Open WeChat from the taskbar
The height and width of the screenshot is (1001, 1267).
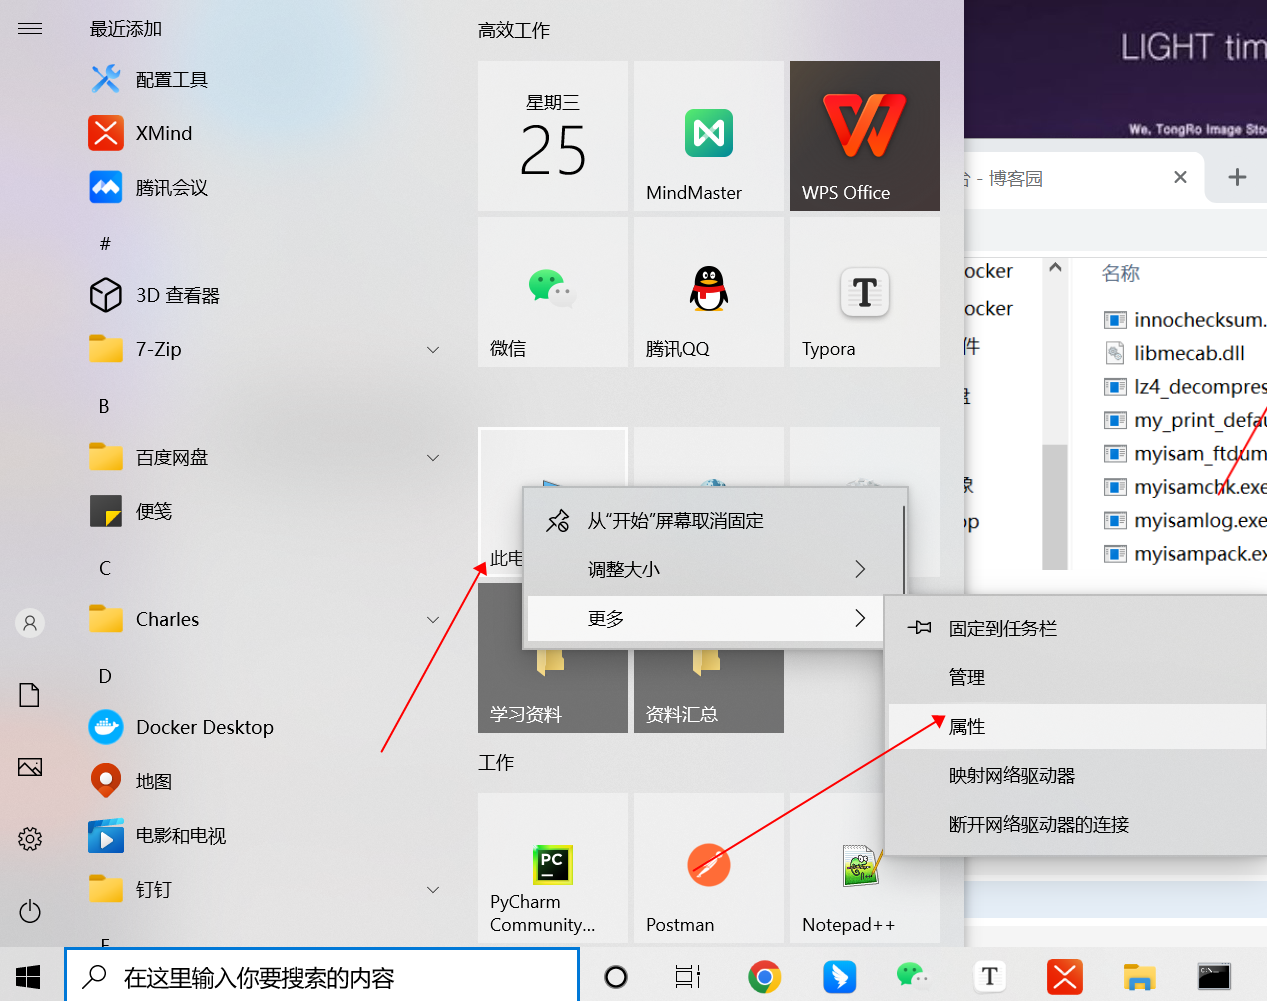[x=913, y=976]
